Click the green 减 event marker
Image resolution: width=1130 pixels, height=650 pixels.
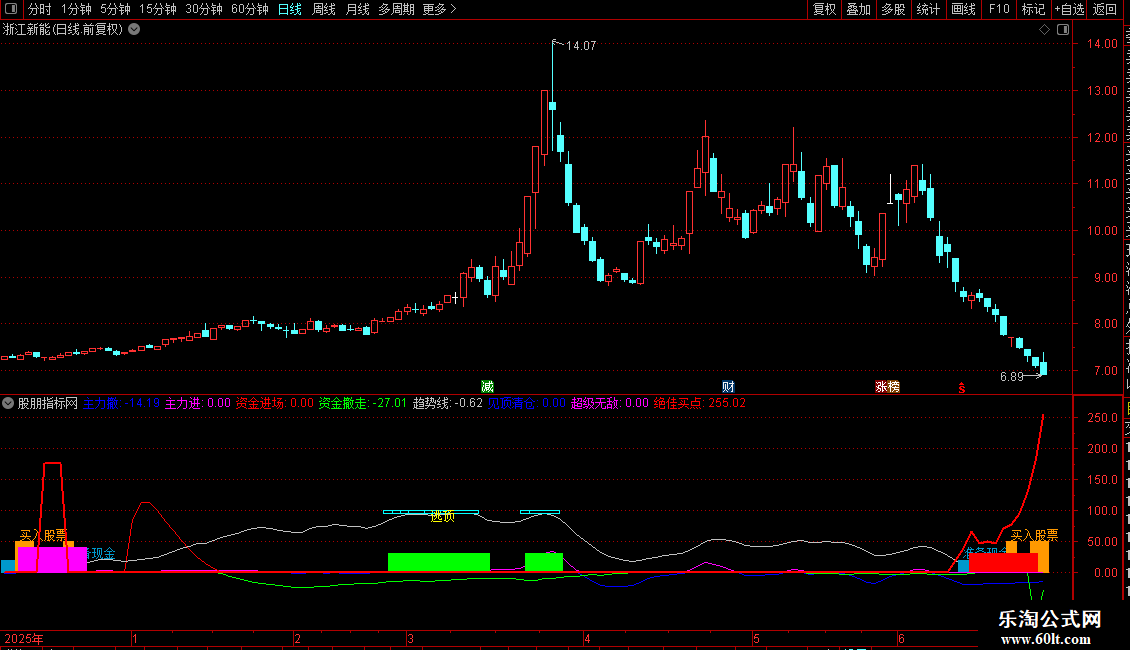coord(487,387)
